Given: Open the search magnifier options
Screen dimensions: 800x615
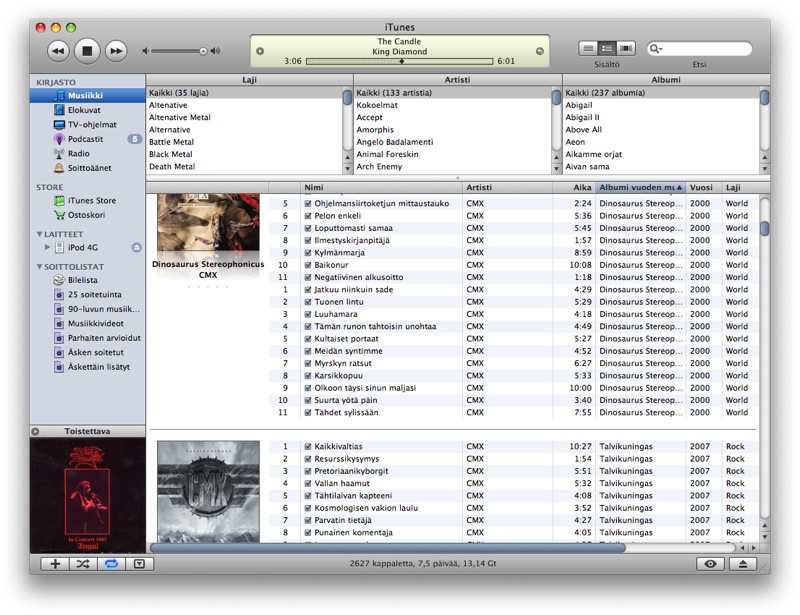Looking at the screenshot, I should pos(655,49).
